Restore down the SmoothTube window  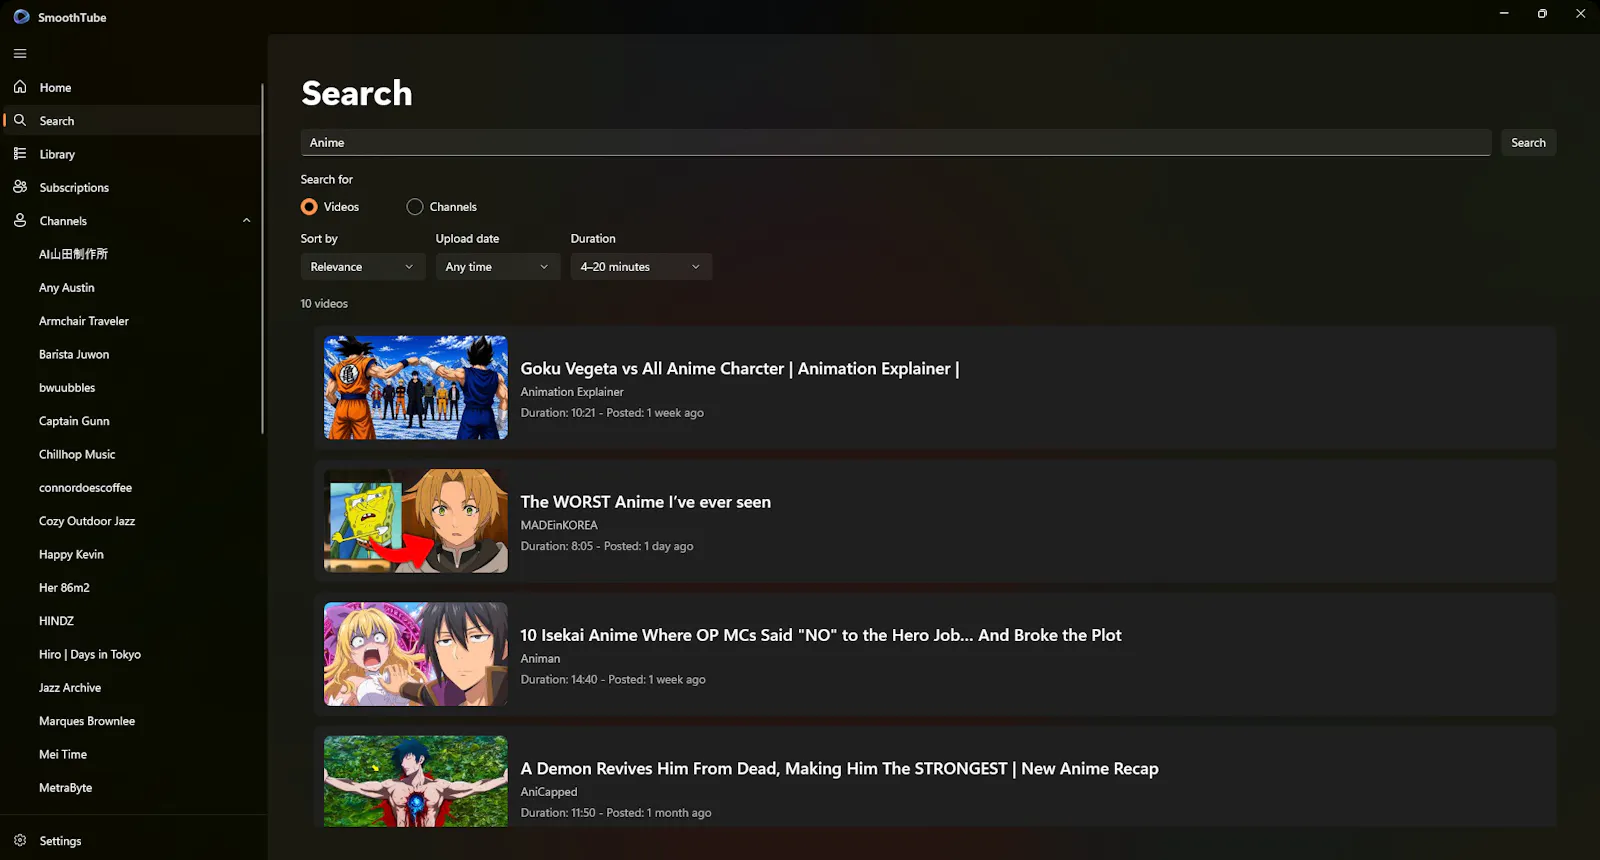point(1542,13)
